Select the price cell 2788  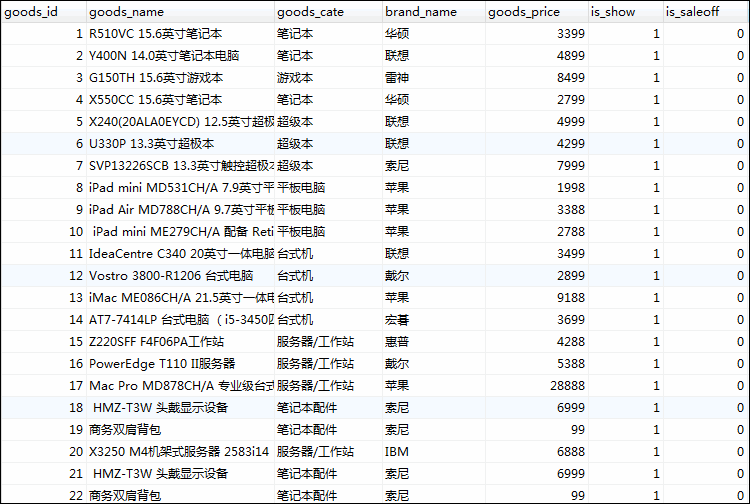[537, 232]
